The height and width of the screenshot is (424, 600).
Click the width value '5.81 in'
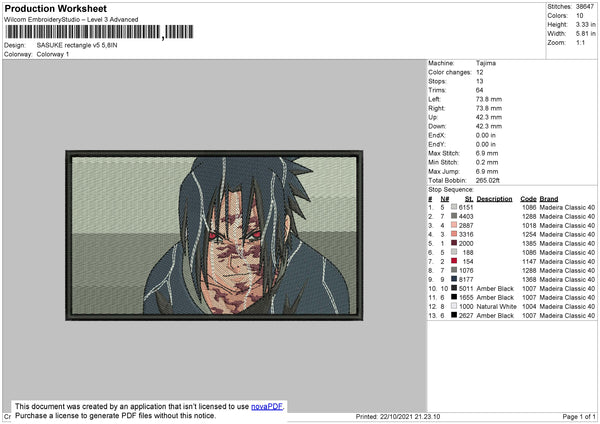(585, 34)
